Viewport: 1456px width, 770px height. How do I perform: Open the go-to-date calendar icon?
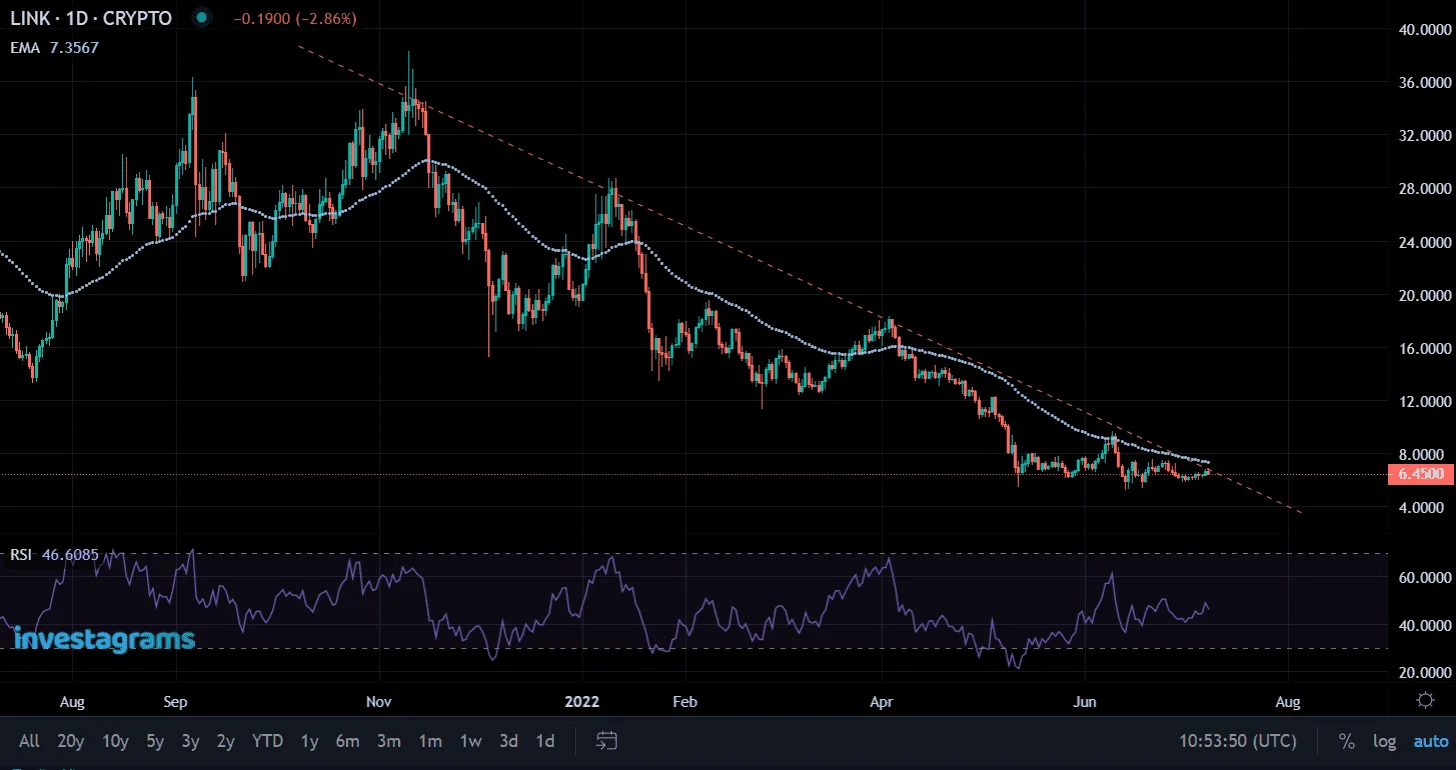(606, 741)
